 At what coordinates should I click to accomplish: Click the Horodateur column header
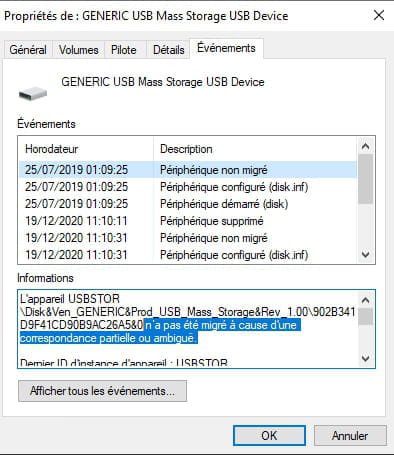point(86,149)
